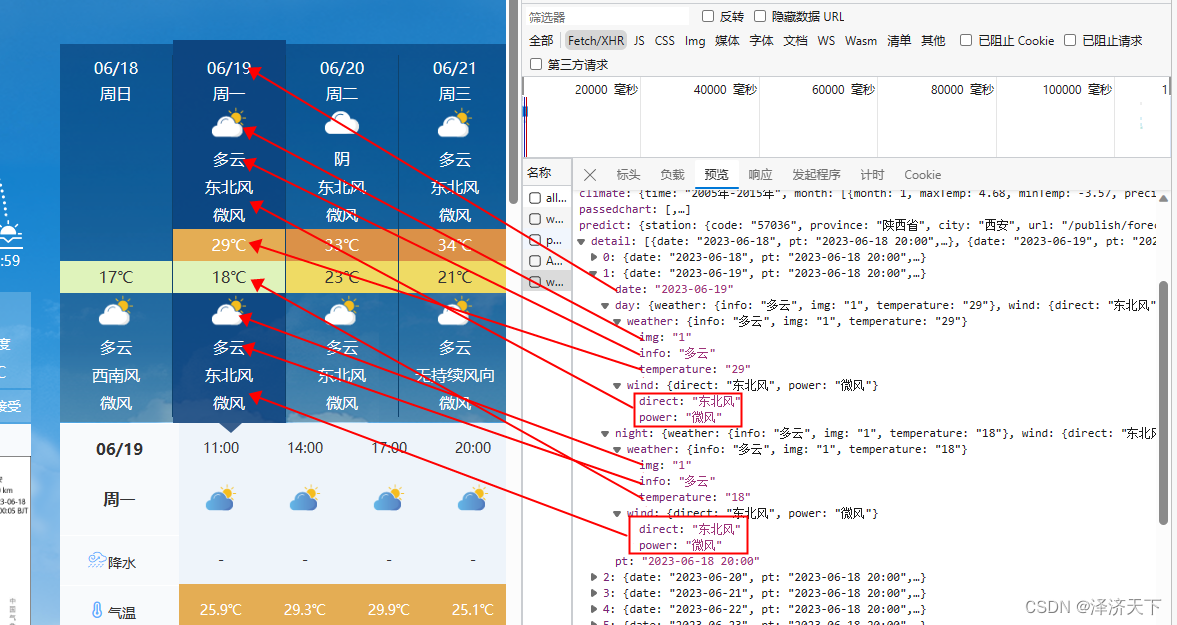Click the 名称 column header
This screenshot has width=1177, height=625.
(539, 173)
